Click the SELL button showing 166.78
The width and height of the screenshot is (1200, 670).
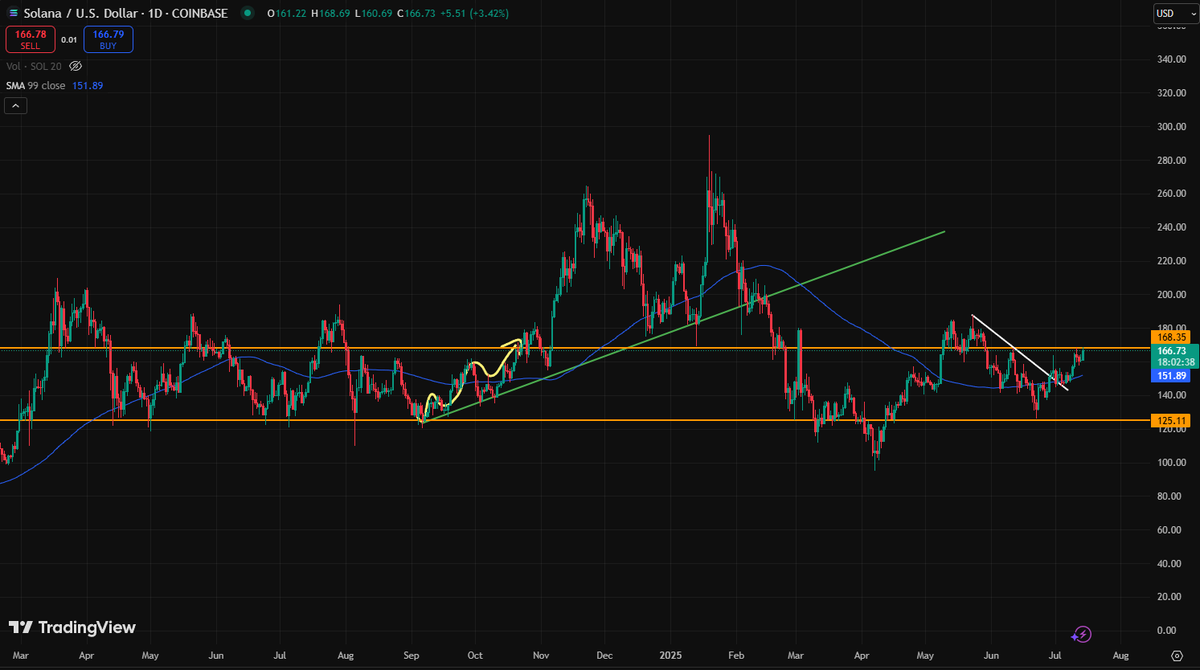point(30,41)
